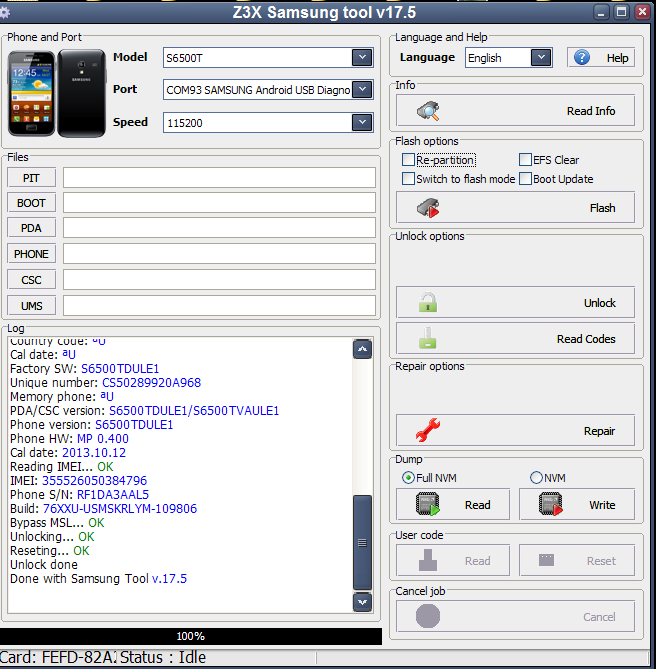Image resolution: width=656 pixels, height=669 pixels.
Task: Click the BOOT file path field
Action: (x=219, y=203)
